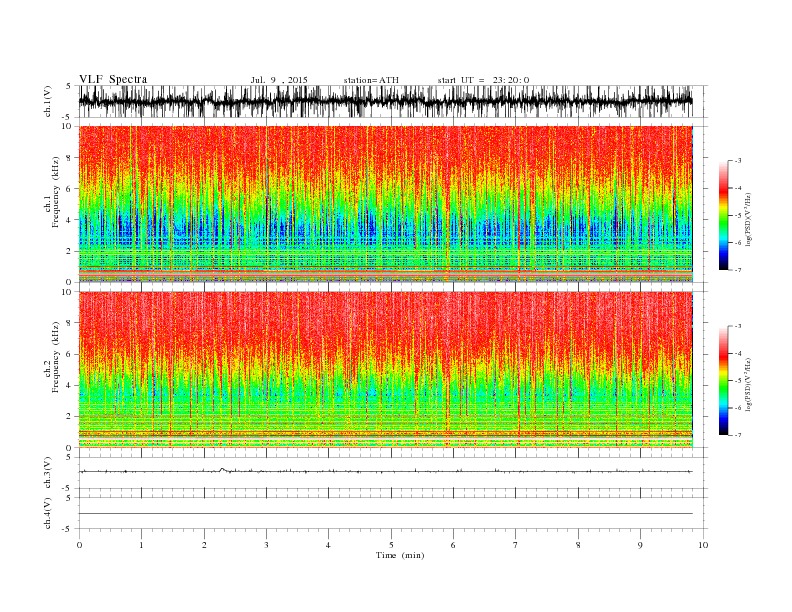
Task: Click time-axis tick label "3"
Action: [x=266, y=545]
